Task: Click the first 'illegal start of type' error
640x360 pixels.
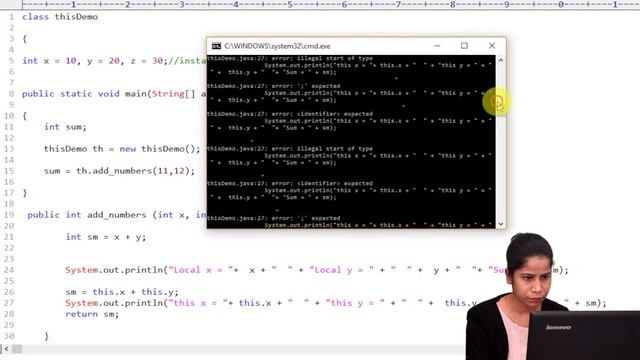Action: 290,58
